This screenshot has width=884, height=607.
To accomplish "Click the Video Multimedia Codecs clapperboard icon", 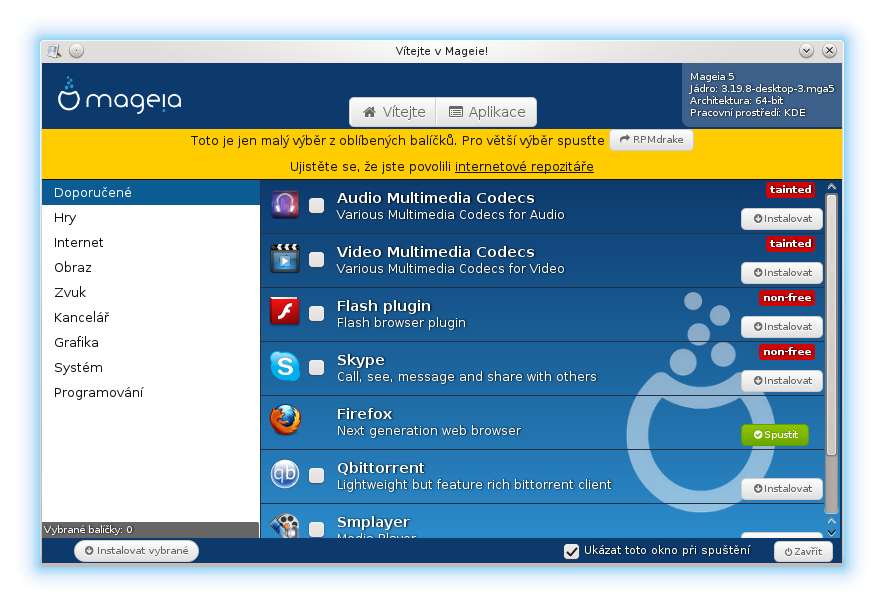I will coord(285,259).
